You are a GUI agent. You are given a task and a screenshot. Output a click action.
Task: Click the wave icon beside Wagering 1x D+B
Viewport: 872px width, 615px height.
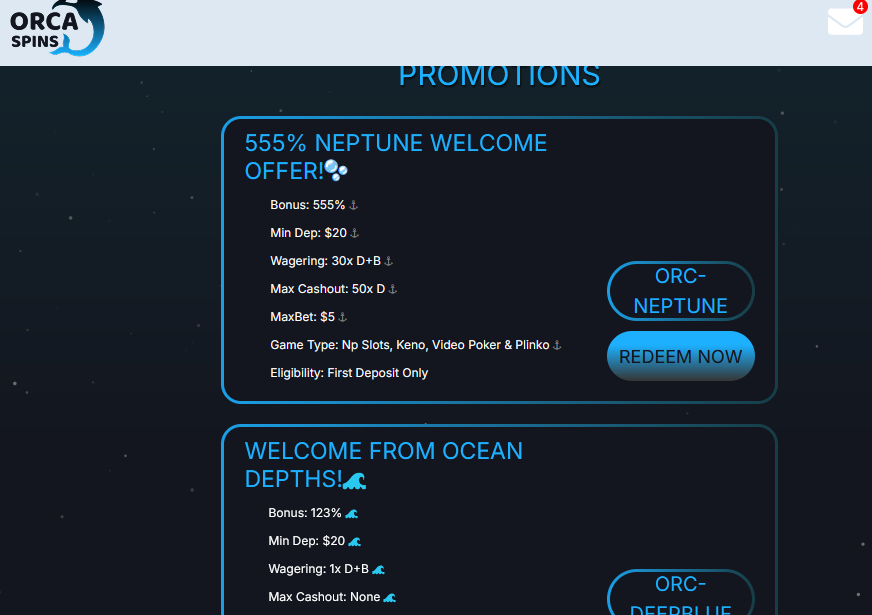[379, 569]
